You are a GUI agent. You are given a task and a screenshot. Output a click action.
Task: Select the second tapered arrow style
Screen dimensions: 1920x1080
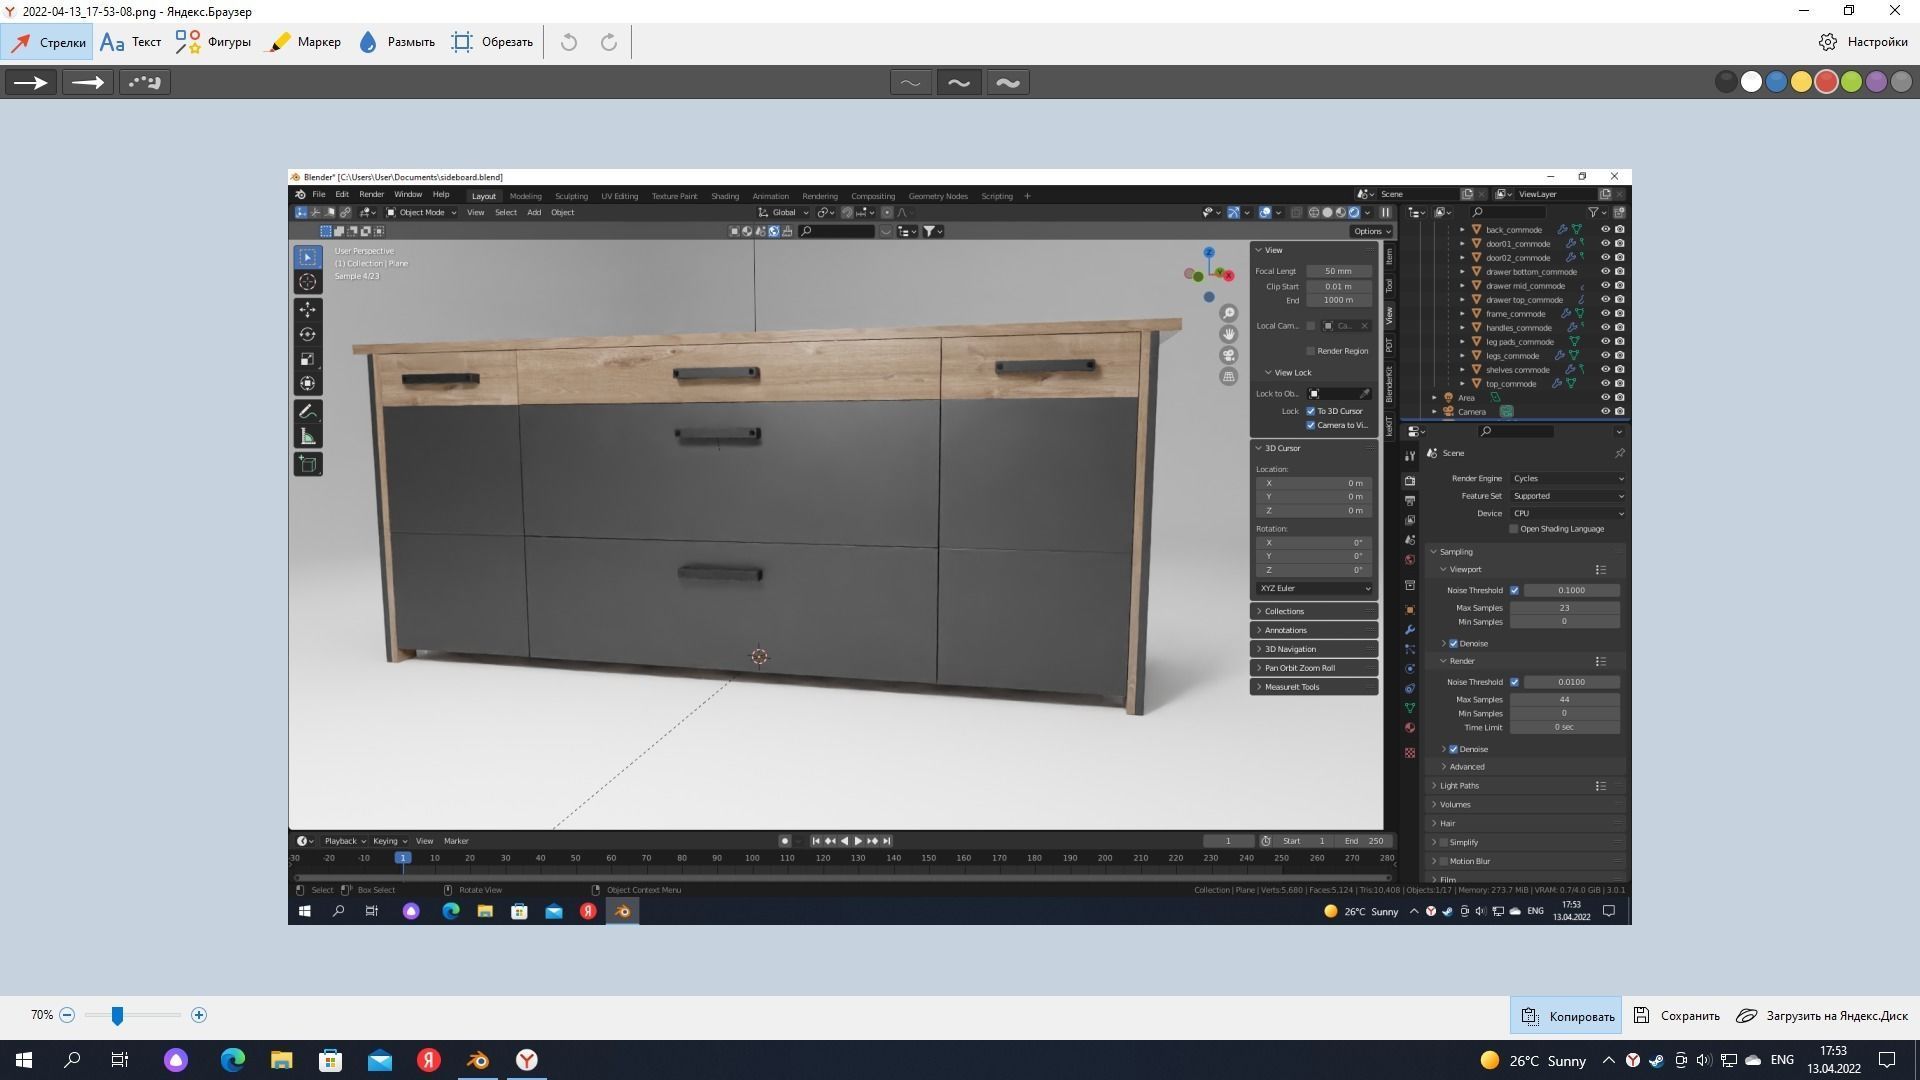tap(88, 82)
